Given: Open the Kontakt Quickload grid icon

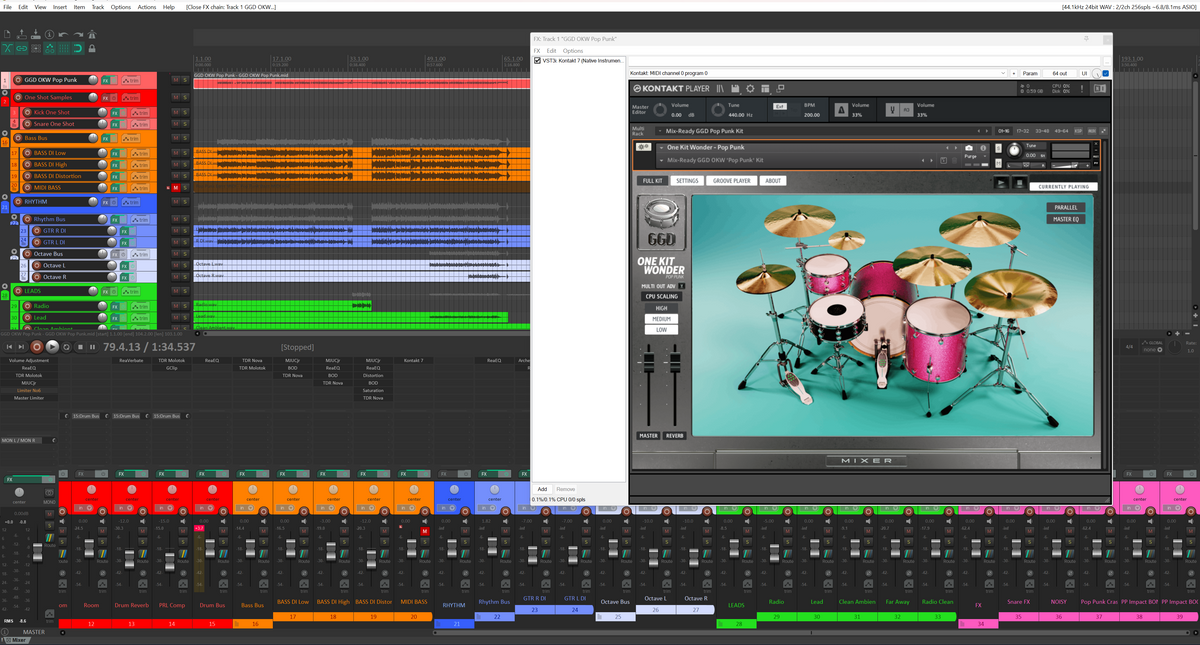Looking at the screenshot, I should 765,88.
